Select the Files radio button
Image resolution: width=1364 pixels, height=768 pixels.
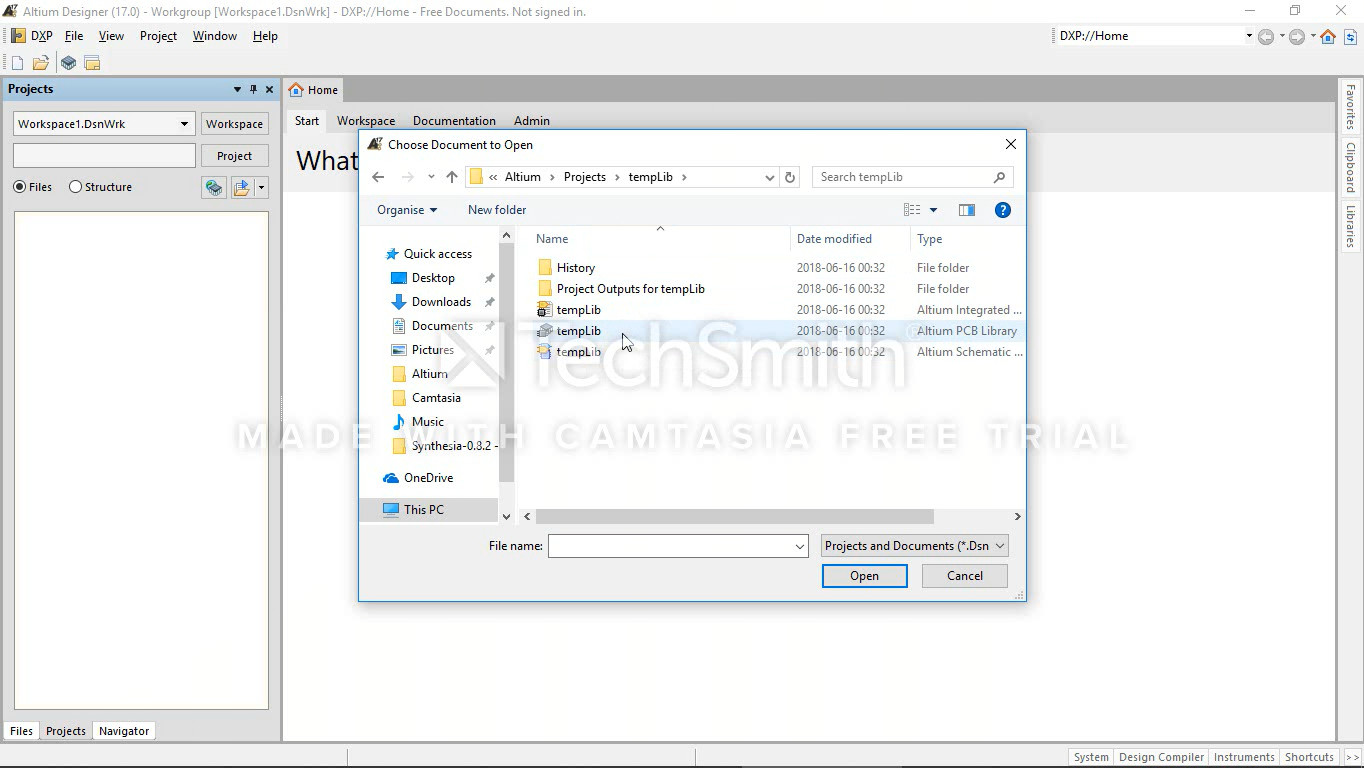click(20, 187)
